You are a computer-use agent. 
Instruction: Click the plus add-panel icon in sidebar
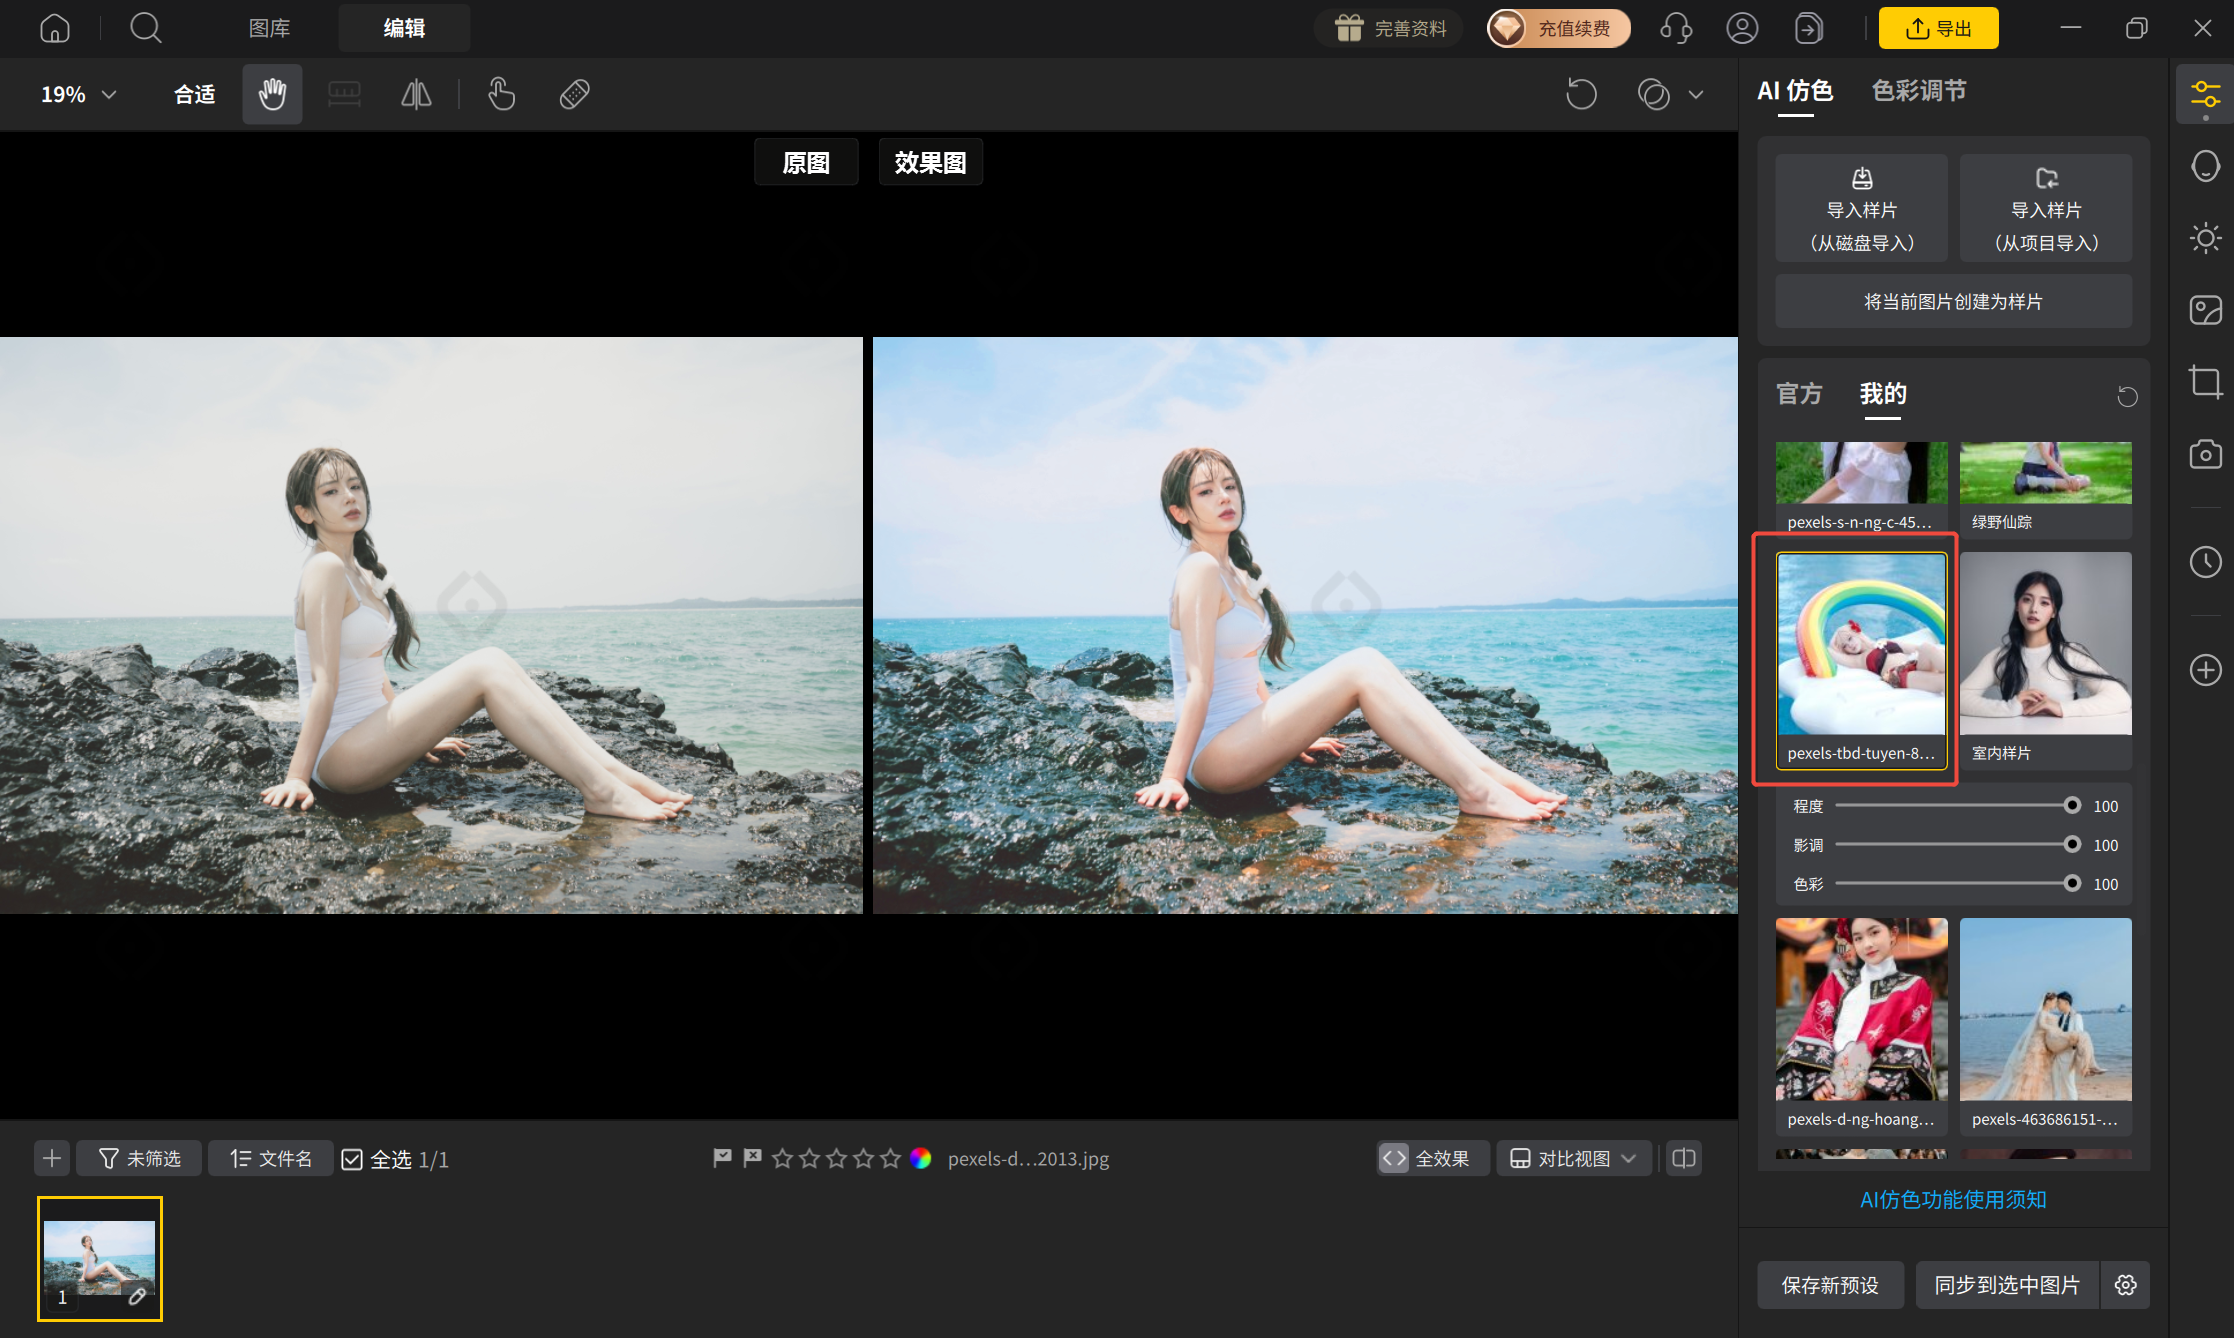click(x=2205, y=670)
